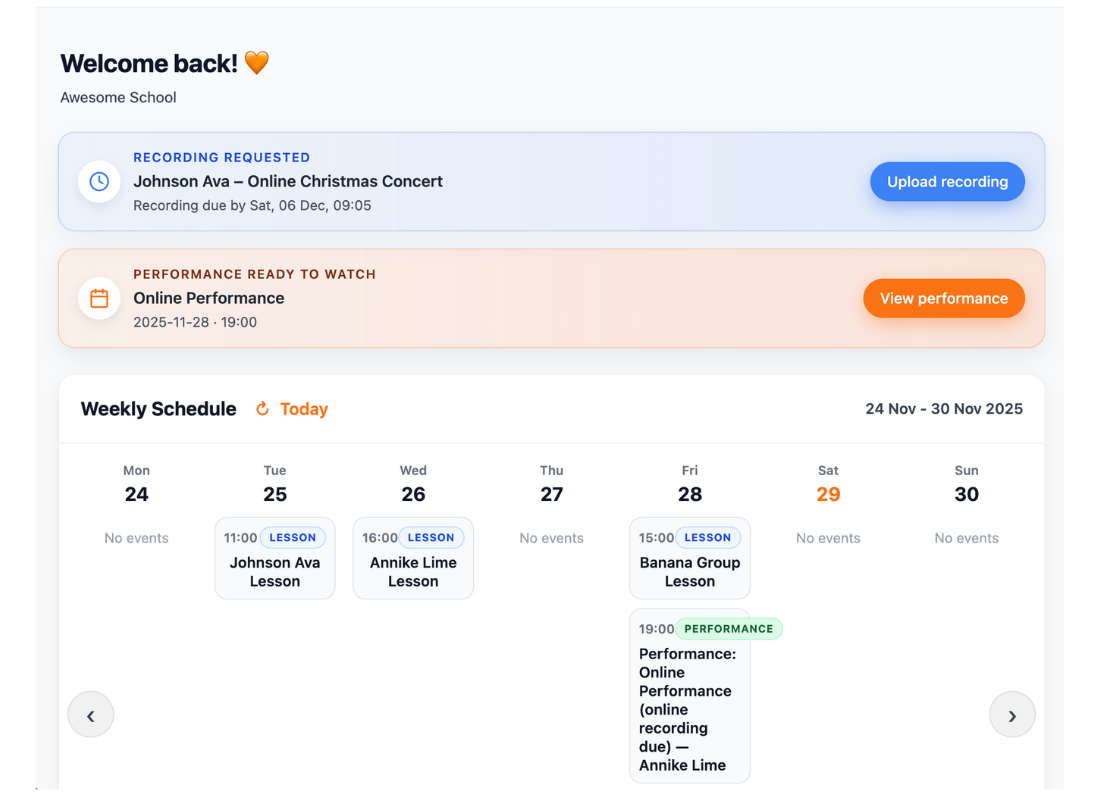The width and height of the screenshot is (1100, 800).
Task: Select Saturday 29 in the week header
Action: (828, 494)
